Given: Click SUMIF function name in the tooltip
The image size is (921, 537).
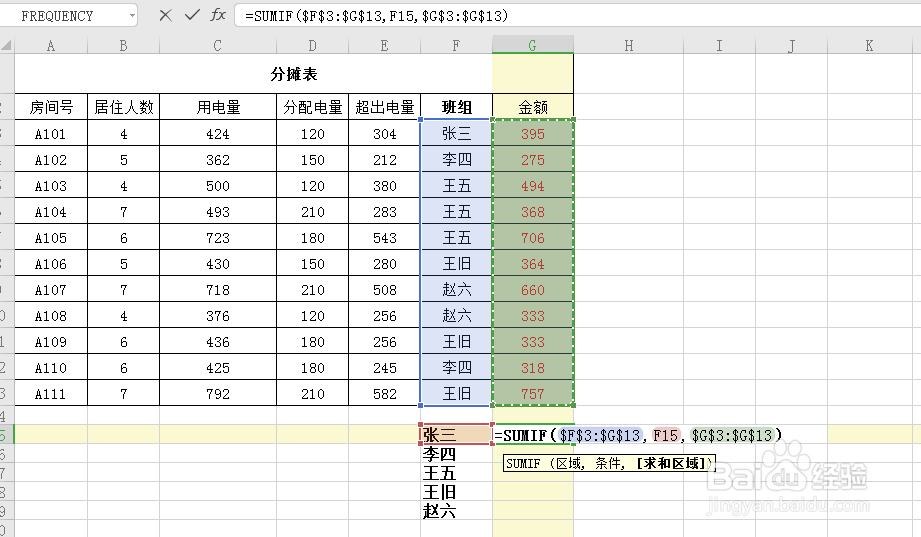Looking at the screenshot, I should [523, 464].
